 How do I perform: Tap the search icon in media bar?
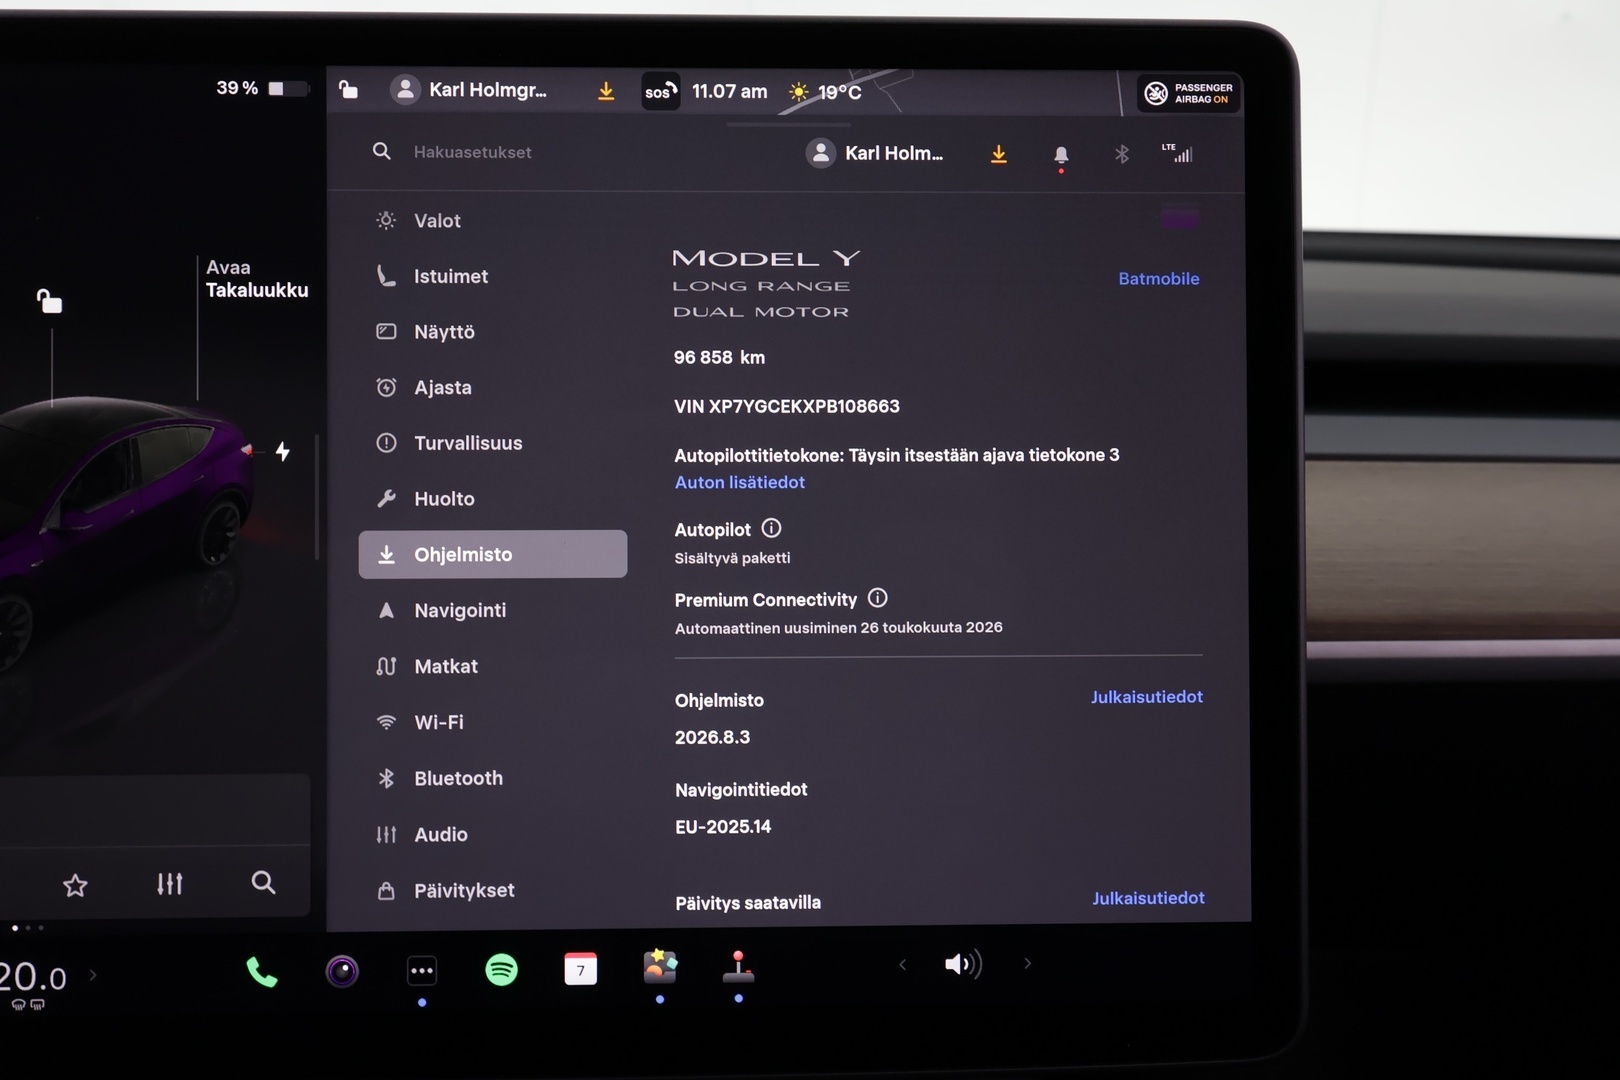pyautogui.click(x=263, y=882)
